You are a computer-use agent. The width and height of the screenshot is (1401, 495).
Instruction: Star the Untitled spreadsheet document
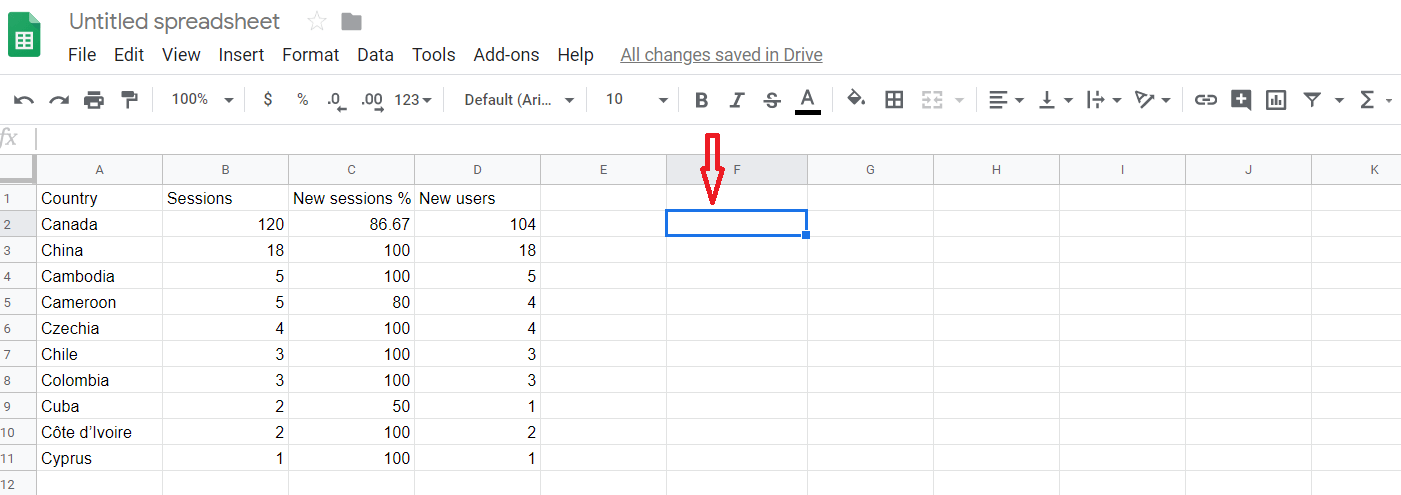pyautogui.click(x=317, y=21)
